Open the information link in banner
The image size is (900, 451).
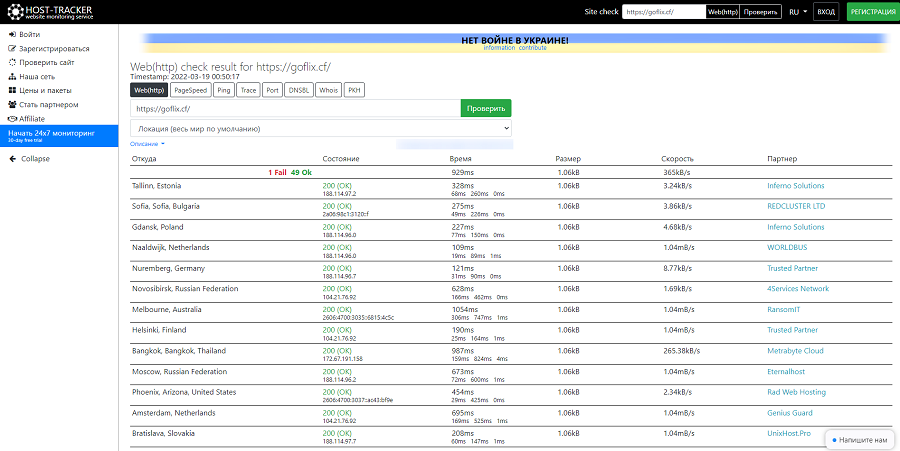[x=499, y=48]
